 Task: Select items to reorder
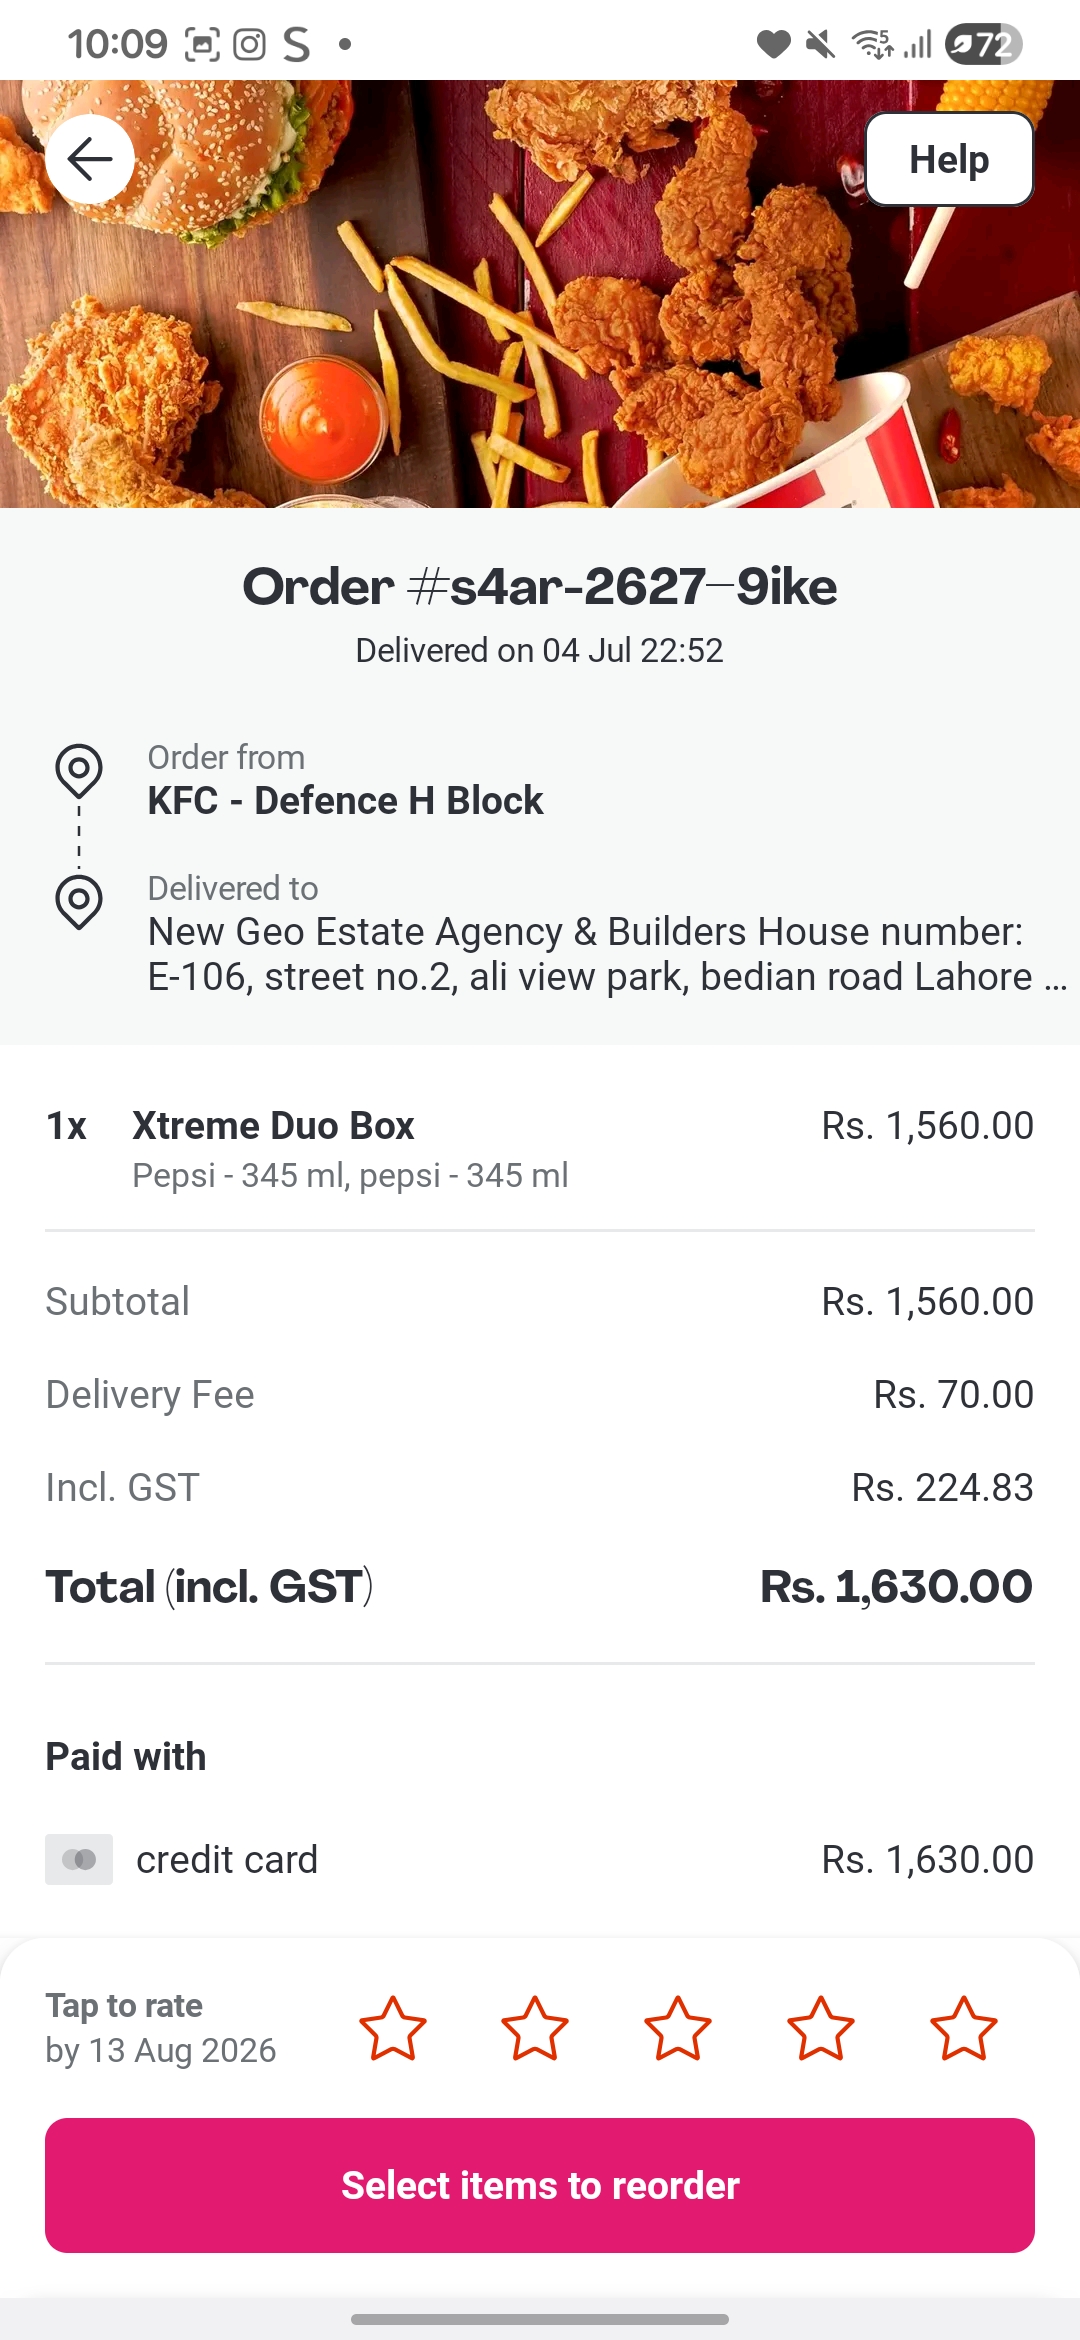[540, 2185]
